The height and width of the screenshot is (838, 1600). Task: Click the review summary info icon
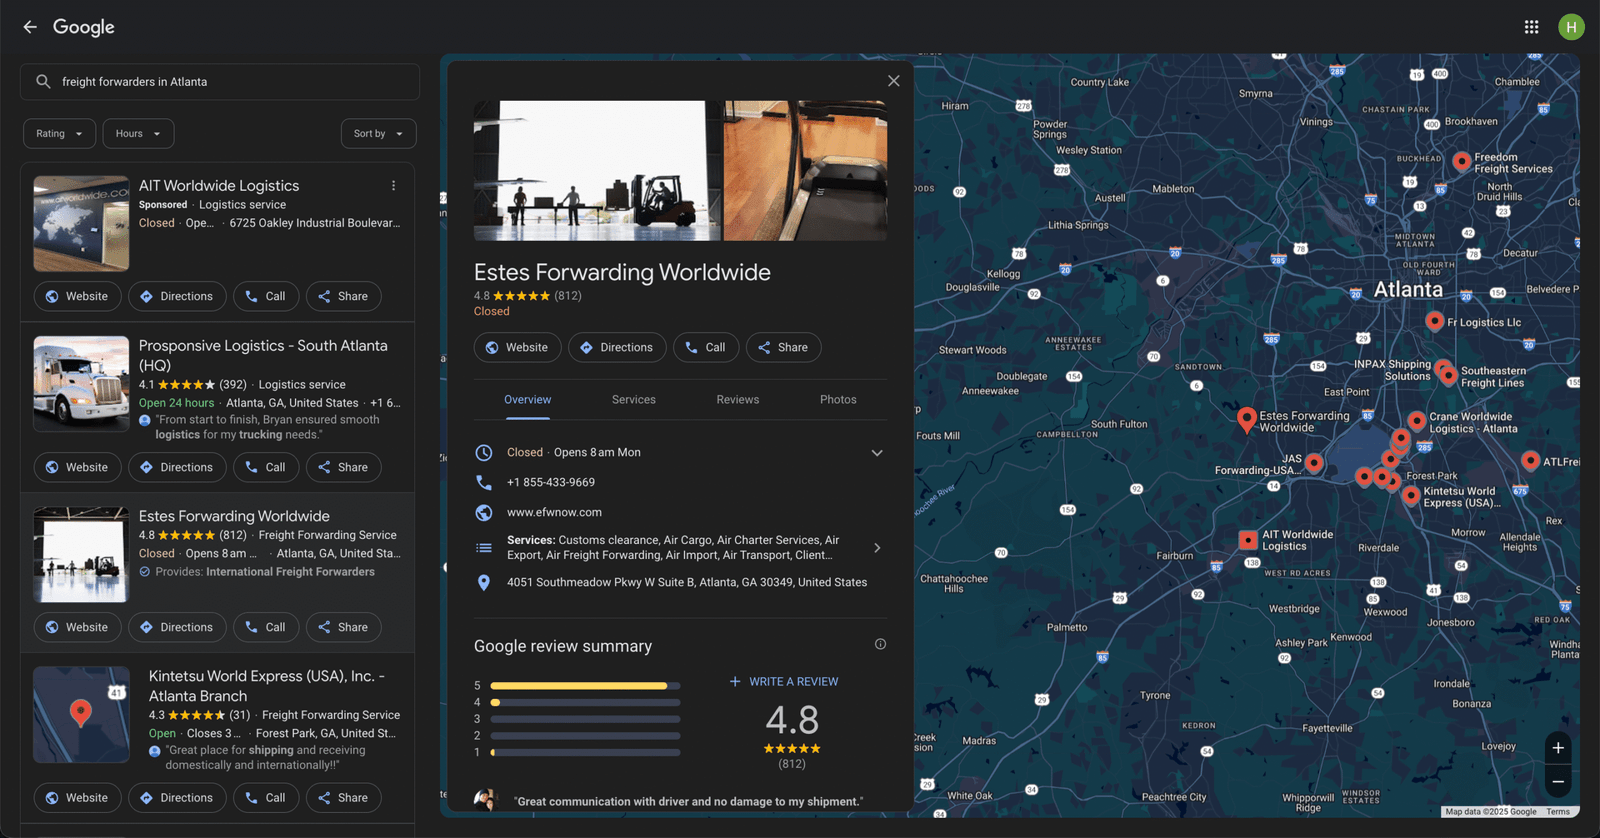tap(880, 644)
